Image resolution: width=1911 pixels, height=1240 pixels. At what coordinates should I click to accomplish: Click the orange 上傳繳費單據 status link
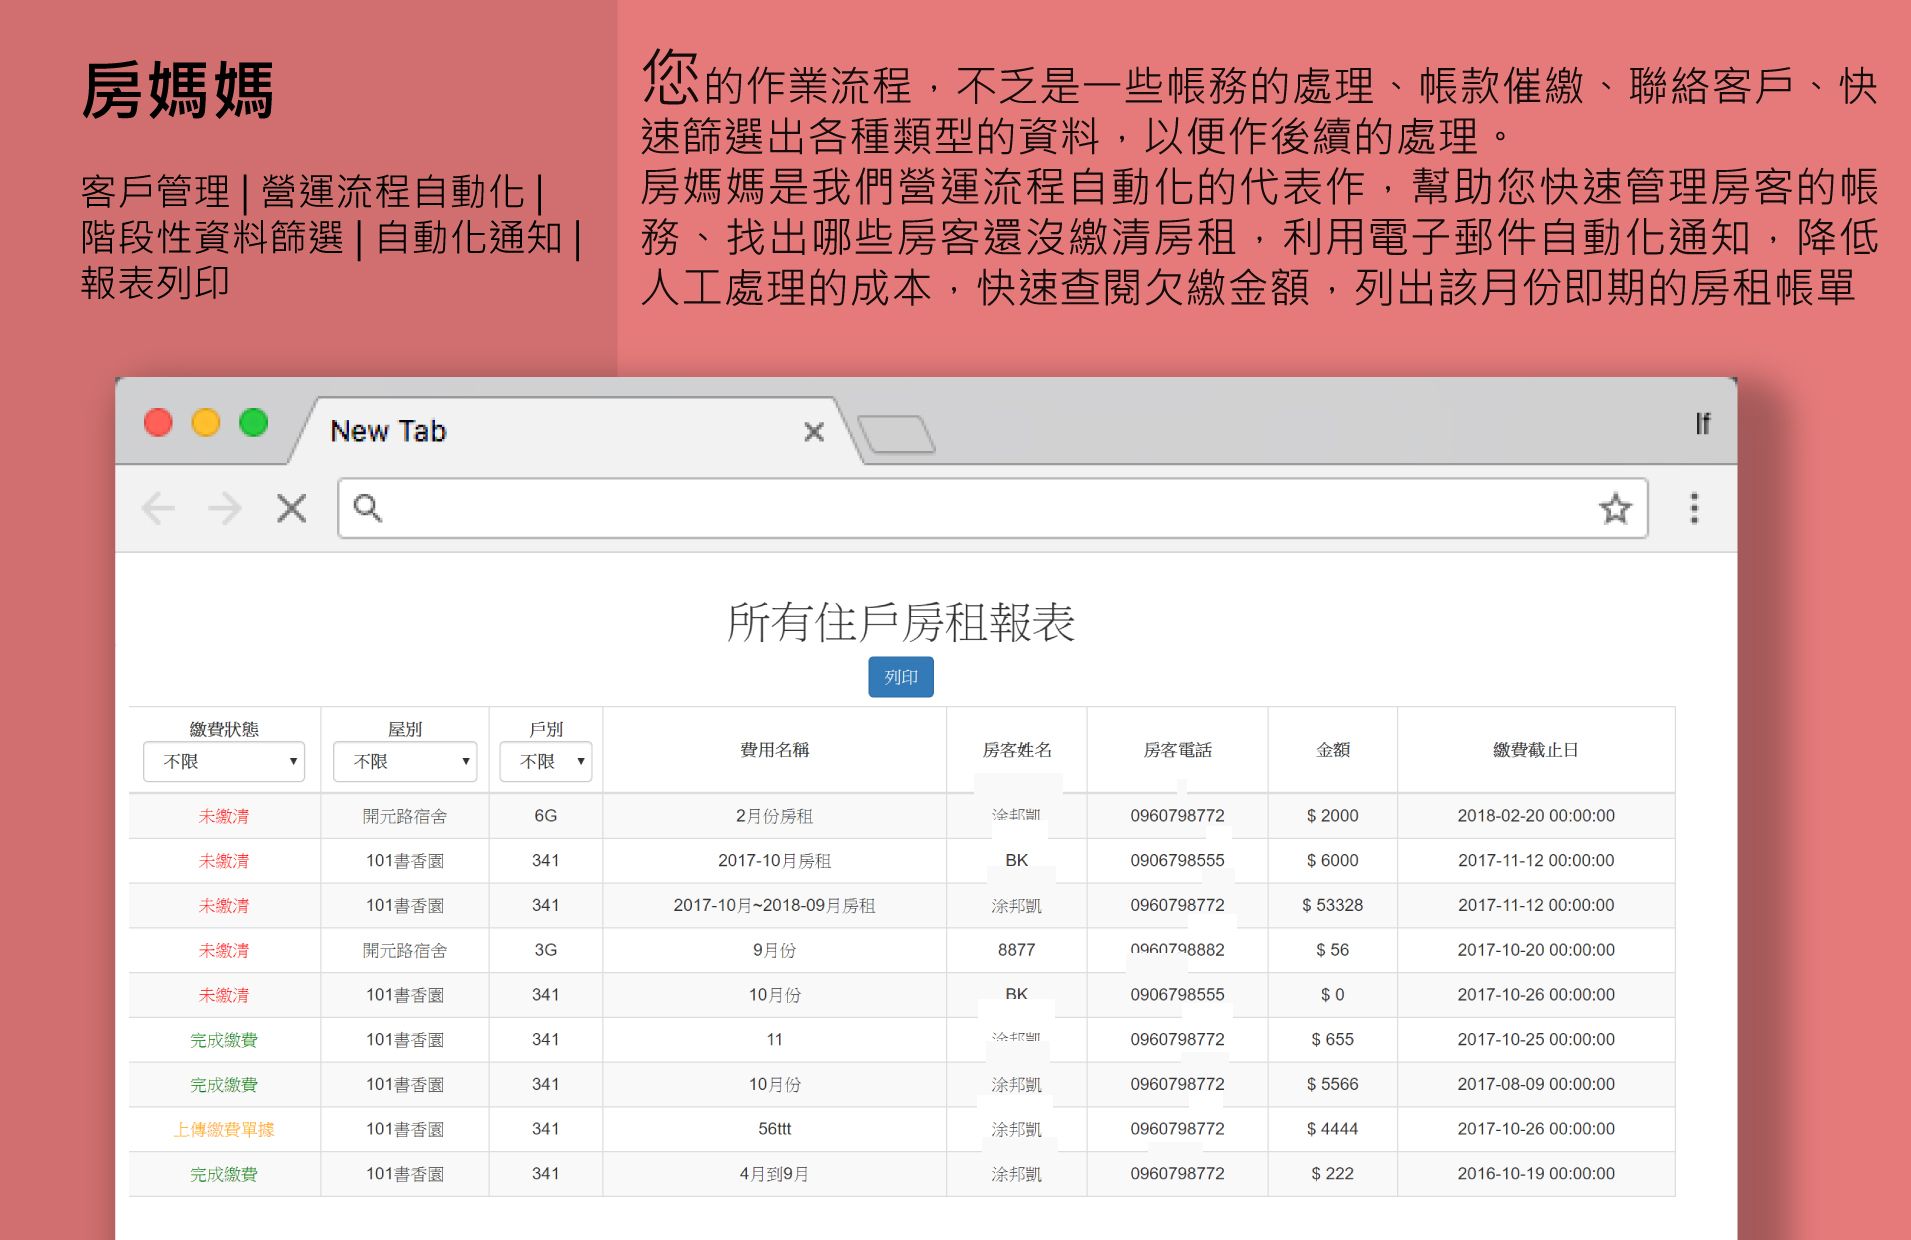click(x=224, y=1129)
